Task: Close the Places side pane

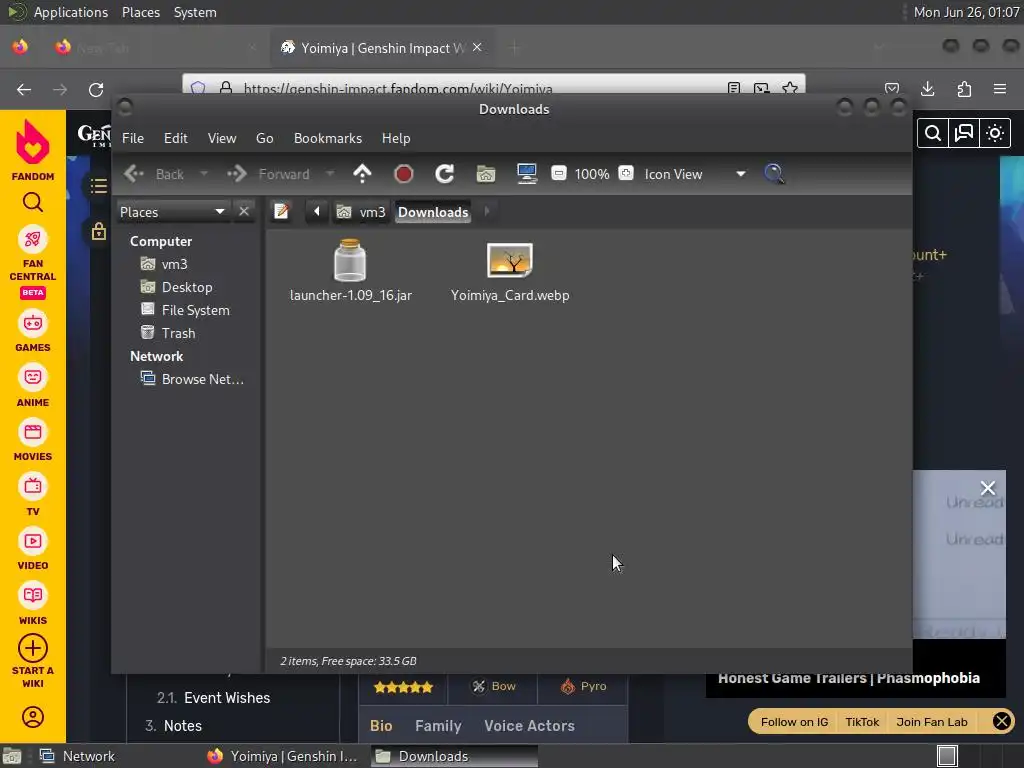Action: (244, 212)
